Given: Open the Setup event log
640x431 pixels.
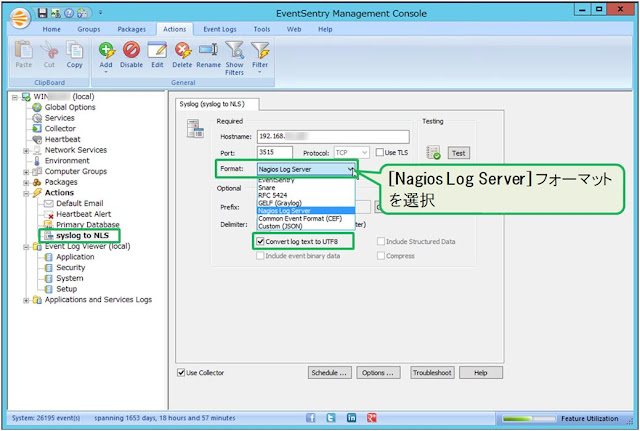Looking at the screenshot, I should (x=67, y=289).
